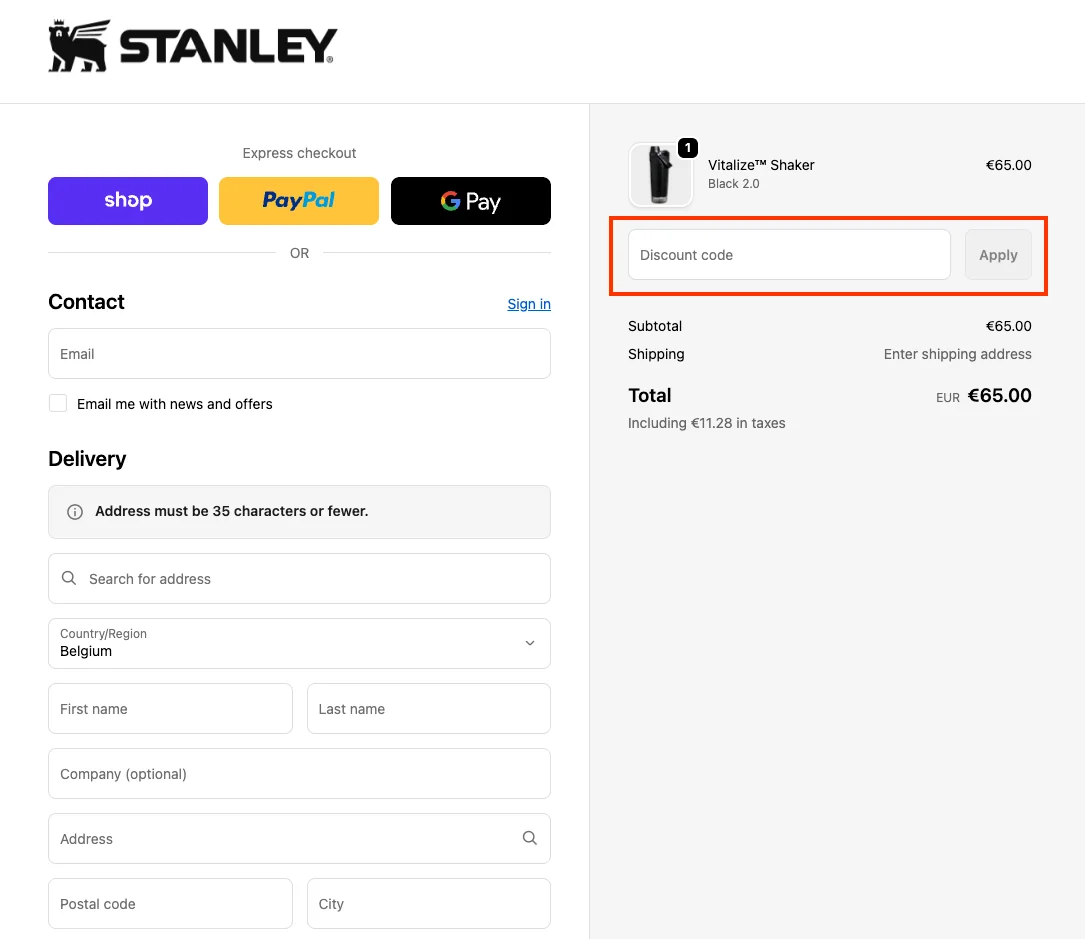The height and width of the screenshot is (939, 1085).
Task: Click Including €11.28 in taxes text
Action: (706, 423)
